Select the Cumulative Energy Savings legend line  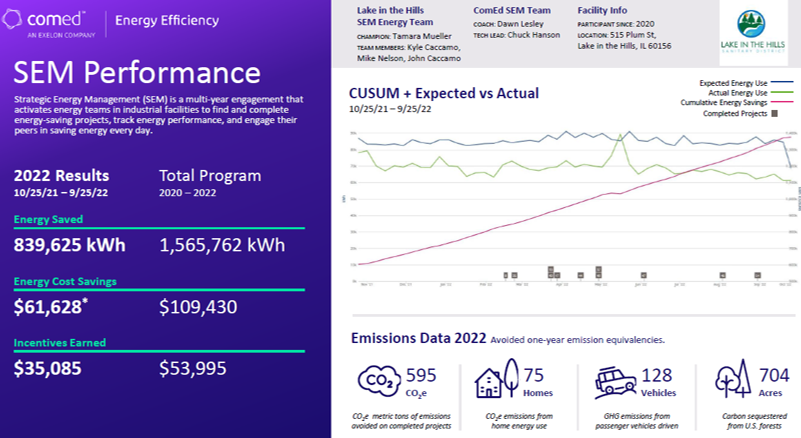[x=782, y=102]
